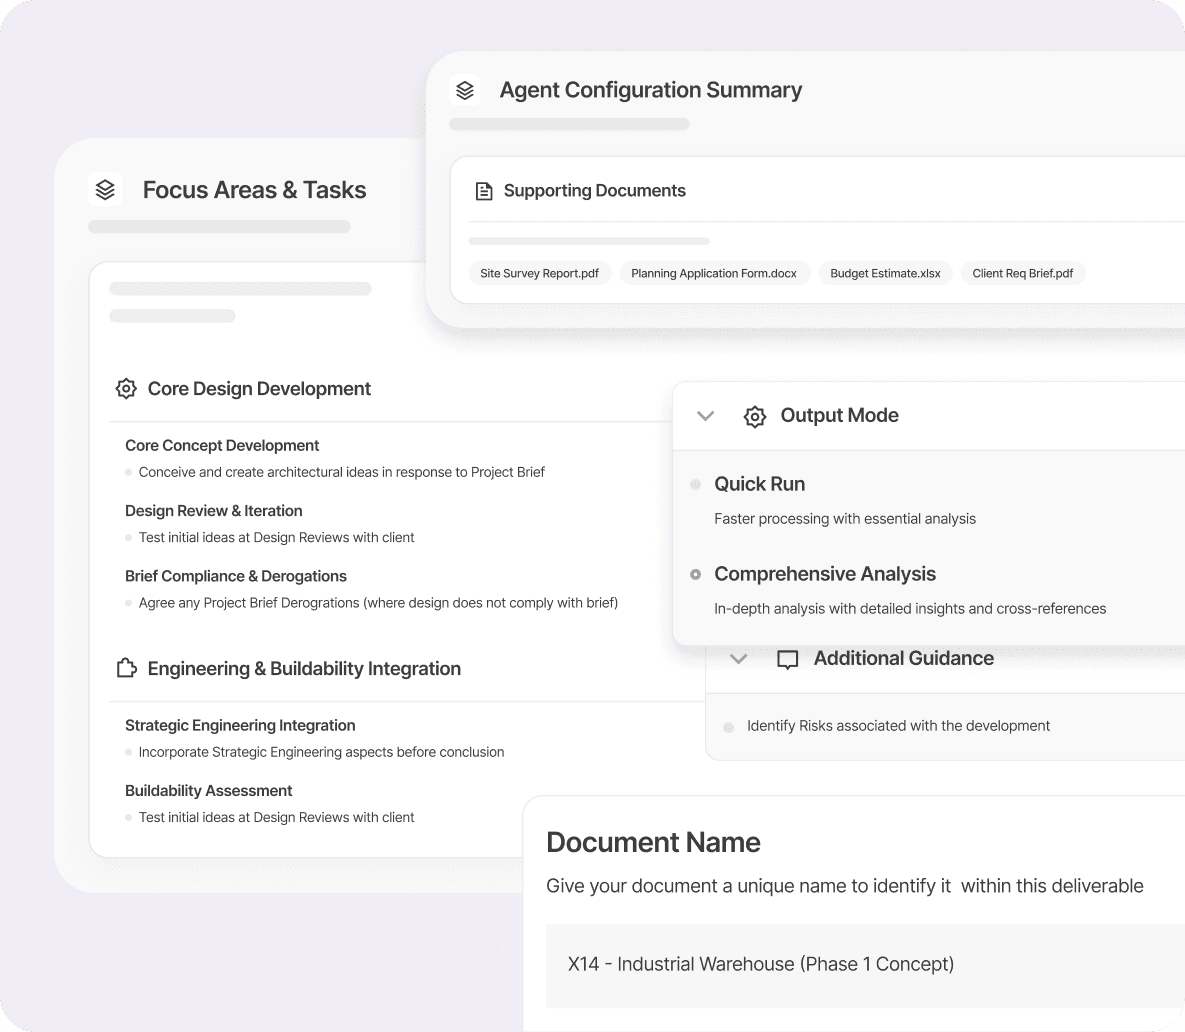Select the Brief Compliance & Derogations task
The height and width of the screenshot is (1032, 1185).
(x=236, y=576)
